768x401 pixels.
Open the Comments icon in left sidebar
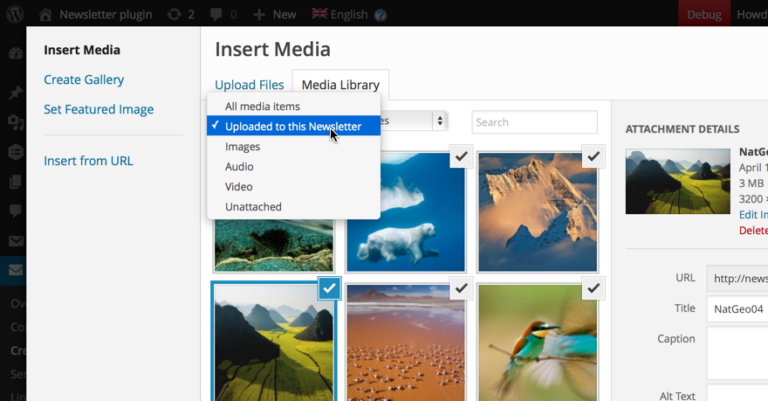pyautogui.click(x=16, y=211)
